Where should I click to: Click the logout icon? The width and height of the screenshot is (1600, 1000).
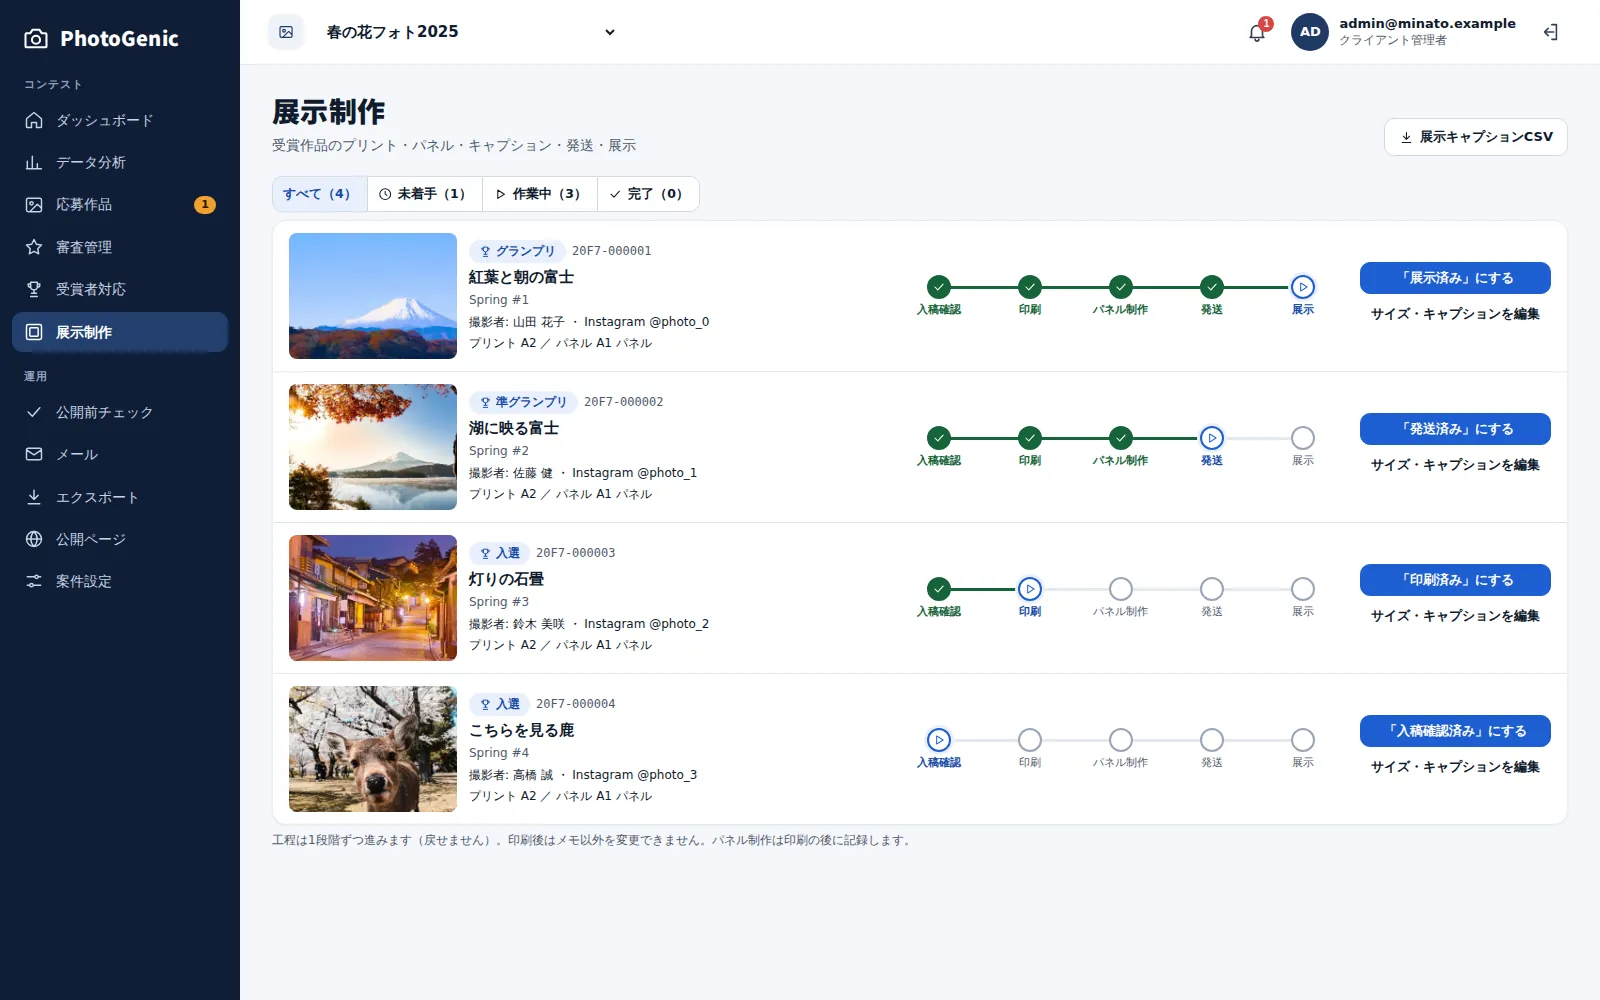(x=1551, y=32)
